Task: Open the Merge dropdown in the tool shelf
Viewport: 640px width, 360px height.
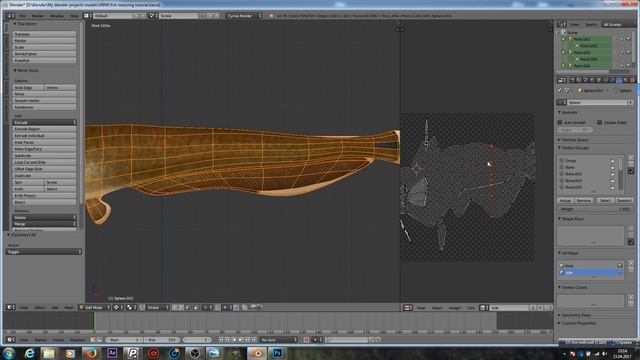Action: [44, 224]
